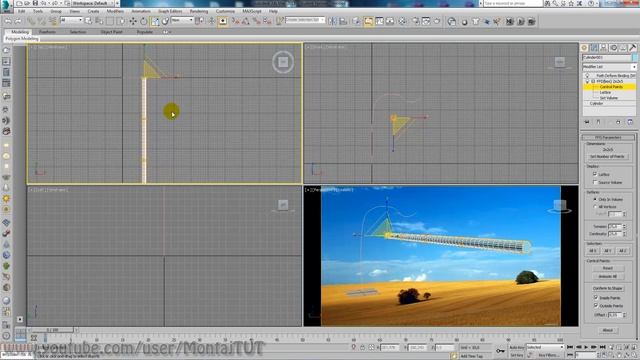Select the All Vertices radio button
The width and height of the screenshot is (640, 360).
pyautogui.click(x=595, y=207)
